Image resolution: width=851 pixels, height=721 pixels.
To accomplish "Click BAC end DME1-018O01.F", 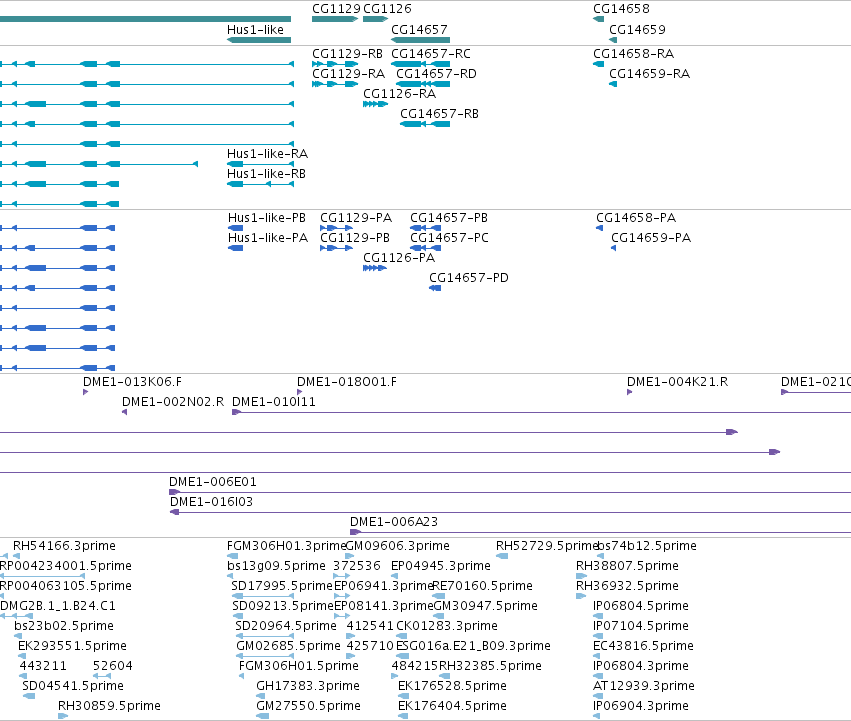I will coord(347,382).
